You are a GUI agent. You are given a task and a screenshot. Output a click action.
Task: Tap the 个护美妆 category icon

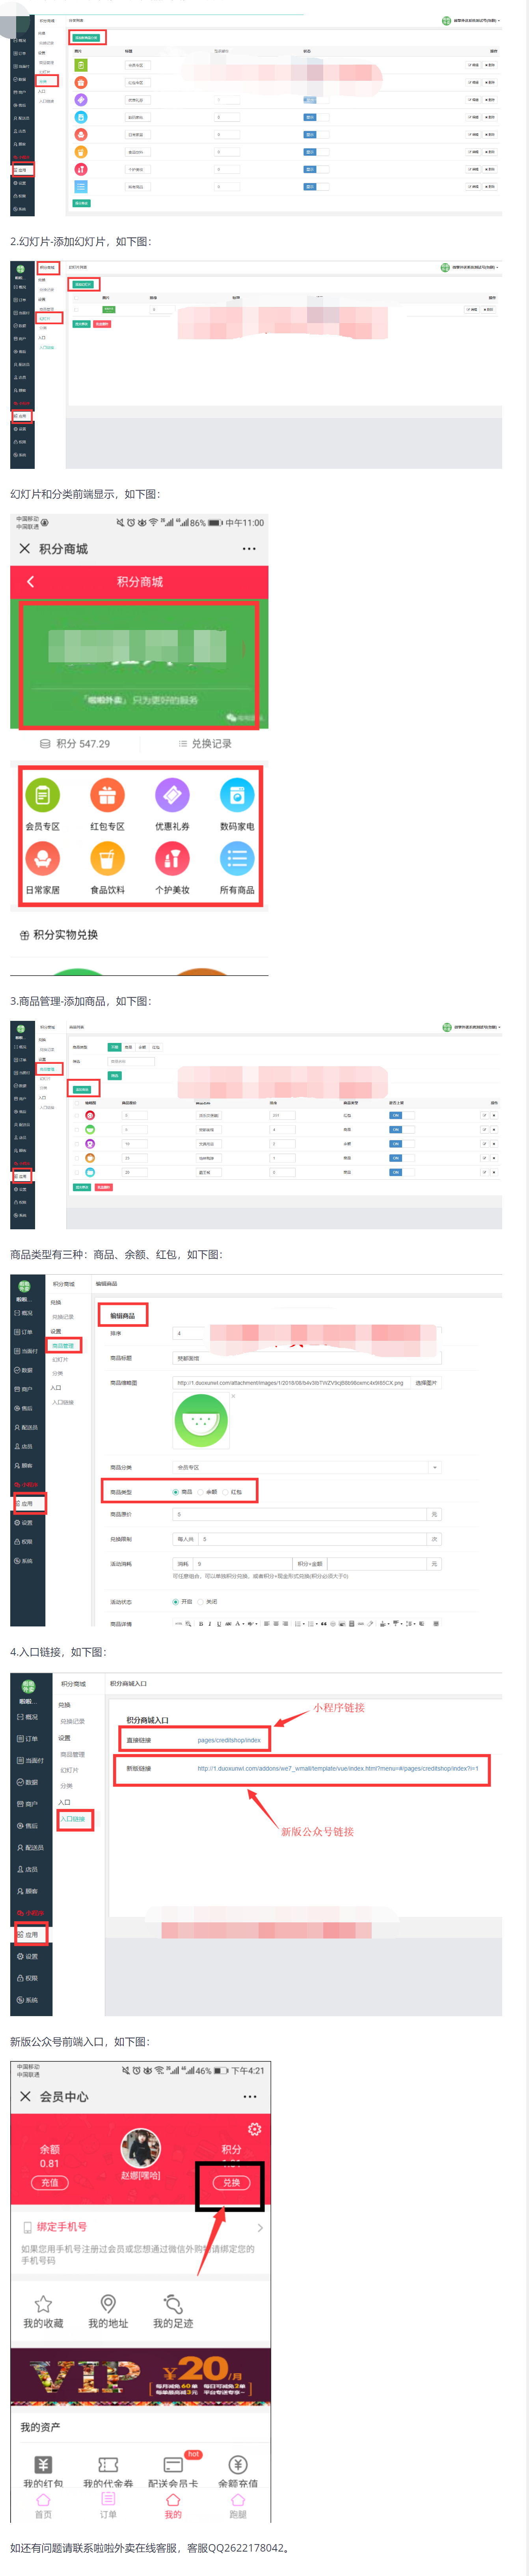pyautogui.click(x=172, y=859)
